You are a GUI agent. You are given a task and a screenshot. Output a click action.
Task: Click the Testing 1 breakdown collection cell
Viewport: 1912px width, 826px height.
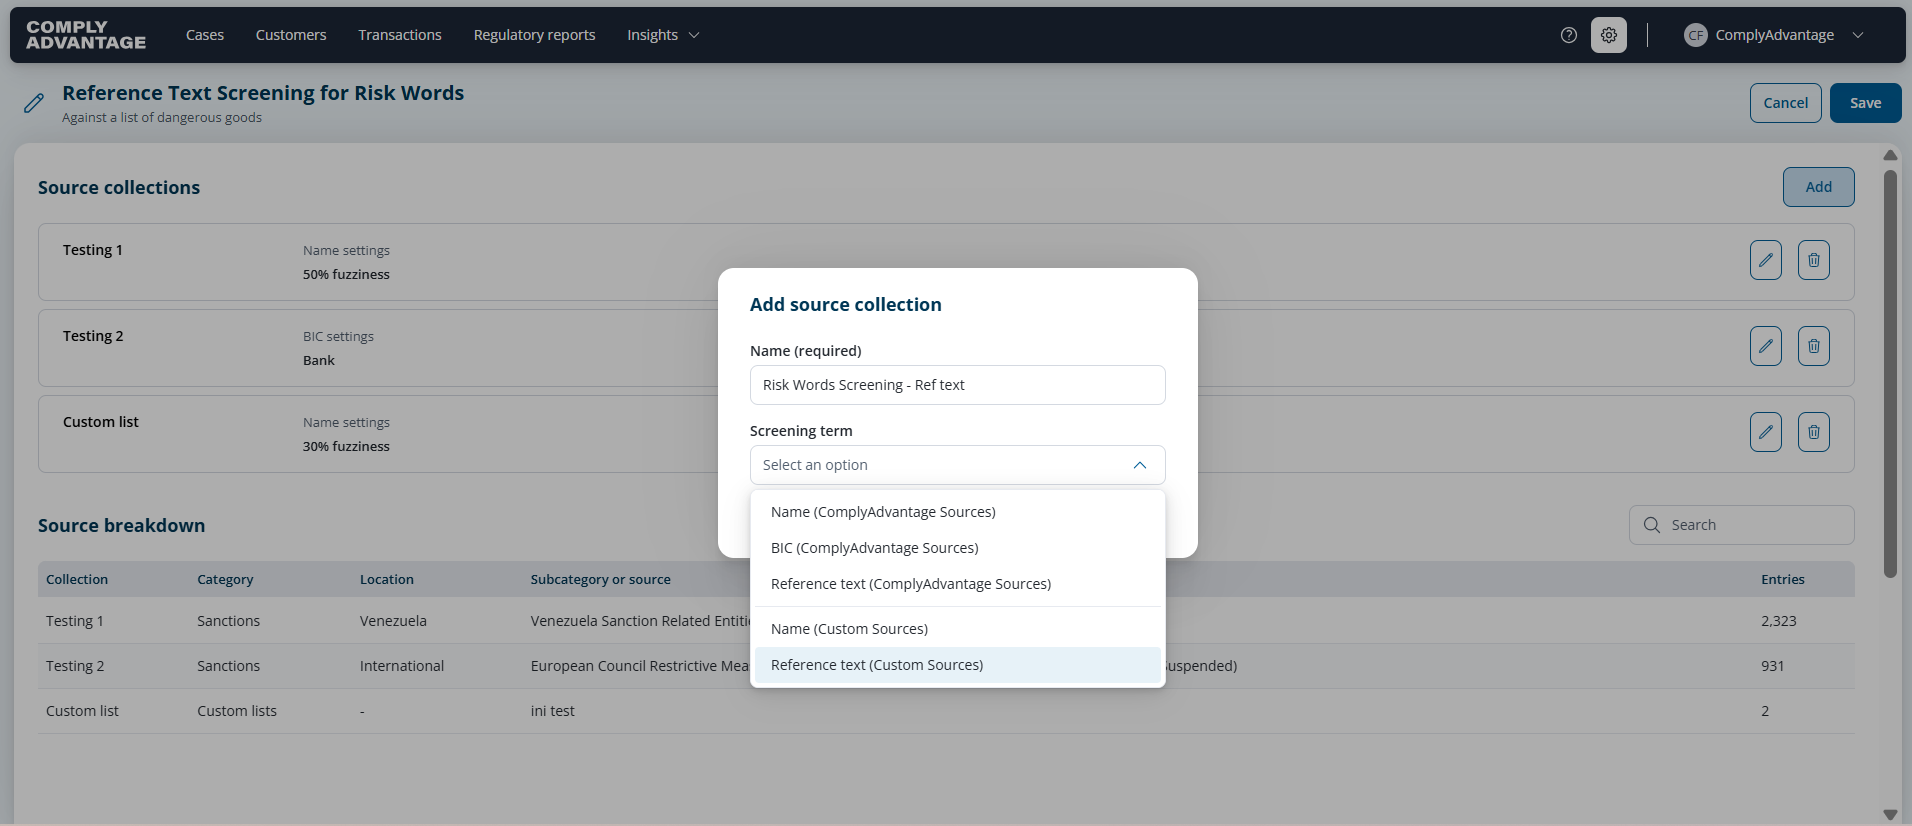pyautogui.click(x=75, y=621)
